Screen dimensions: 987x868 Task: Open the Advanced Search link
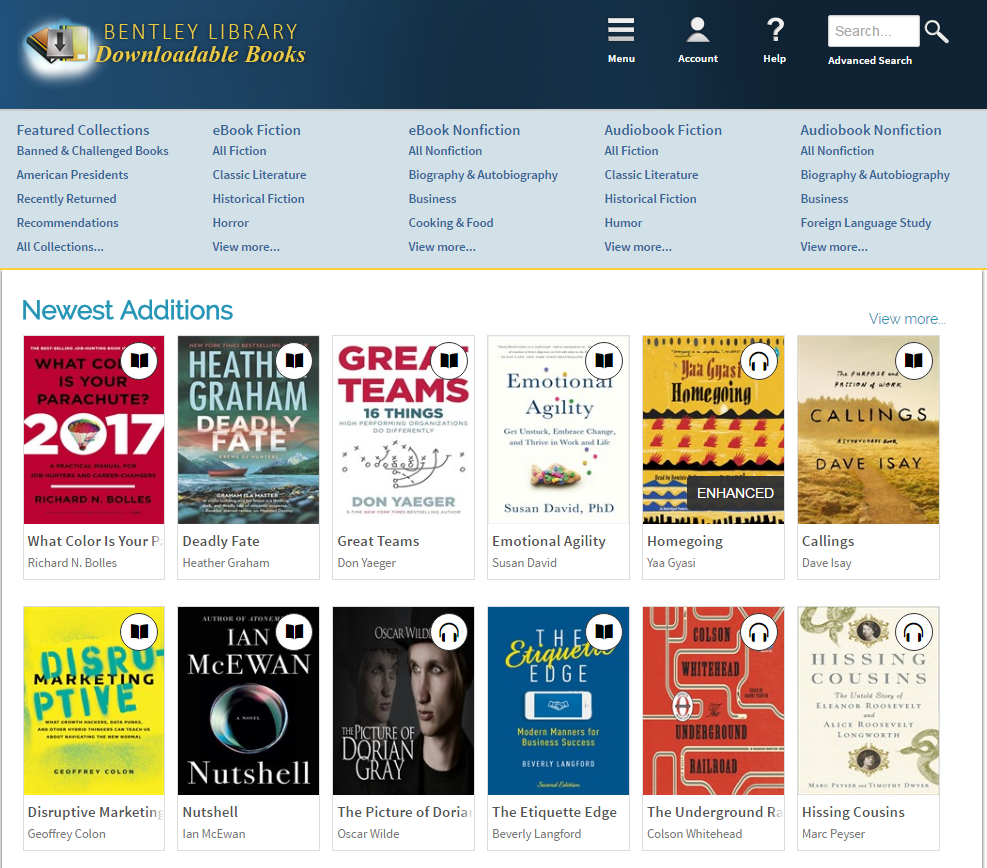pyautogui.click(x=870, y=61)
